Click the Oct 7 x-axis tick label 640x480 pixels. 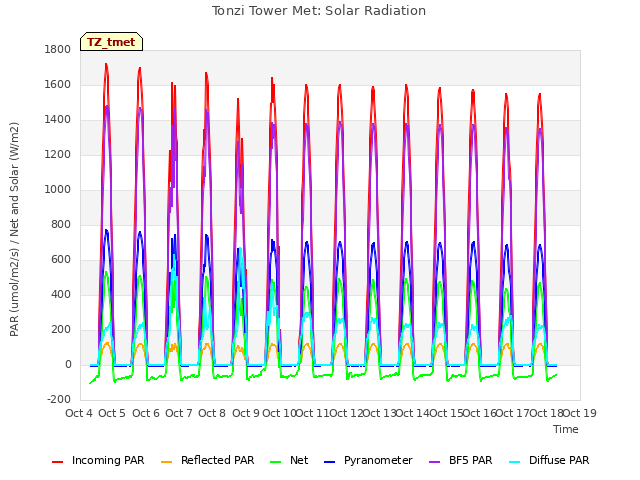(179, 413)
